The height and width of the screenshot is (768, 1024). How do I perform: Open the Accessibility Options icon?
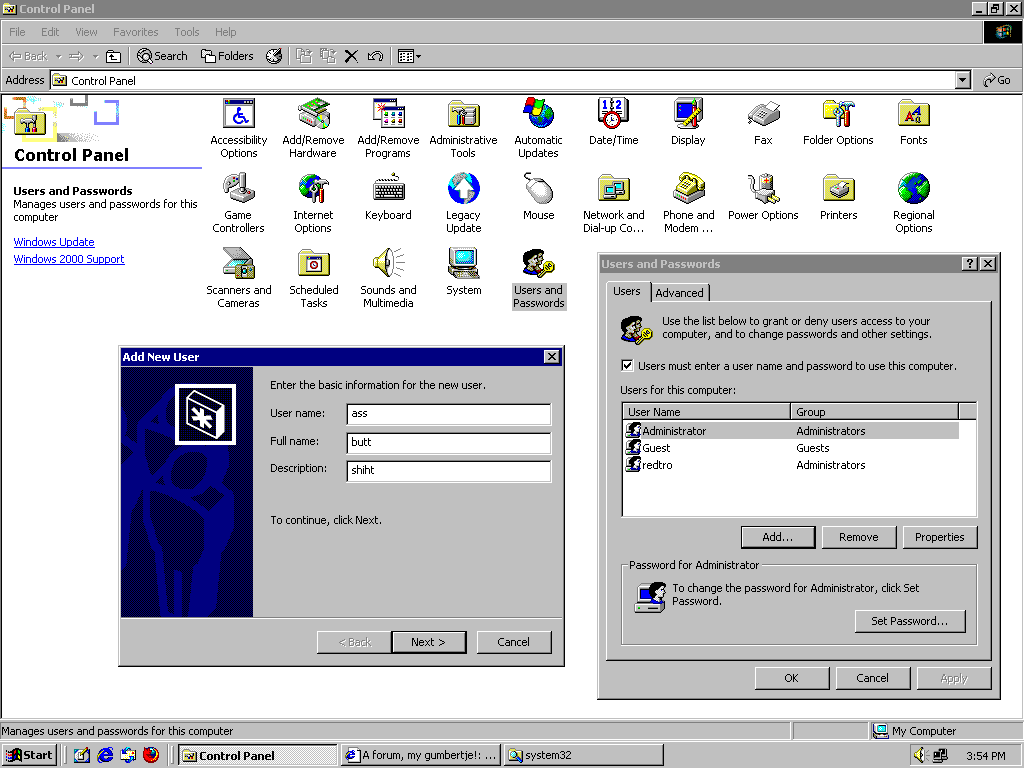238,115
